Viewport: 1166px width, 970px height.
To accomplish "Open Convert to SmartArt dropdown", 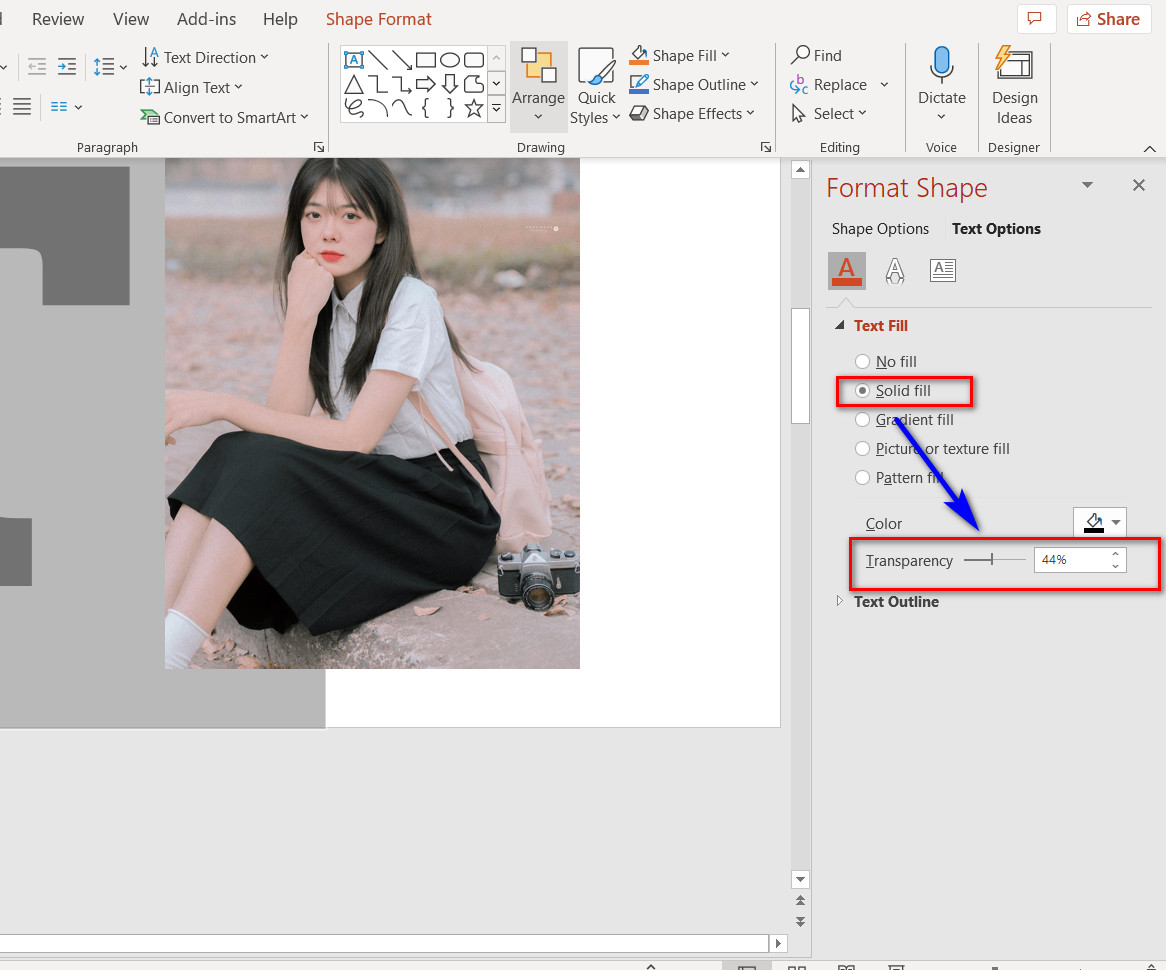I will pos(224,118).
